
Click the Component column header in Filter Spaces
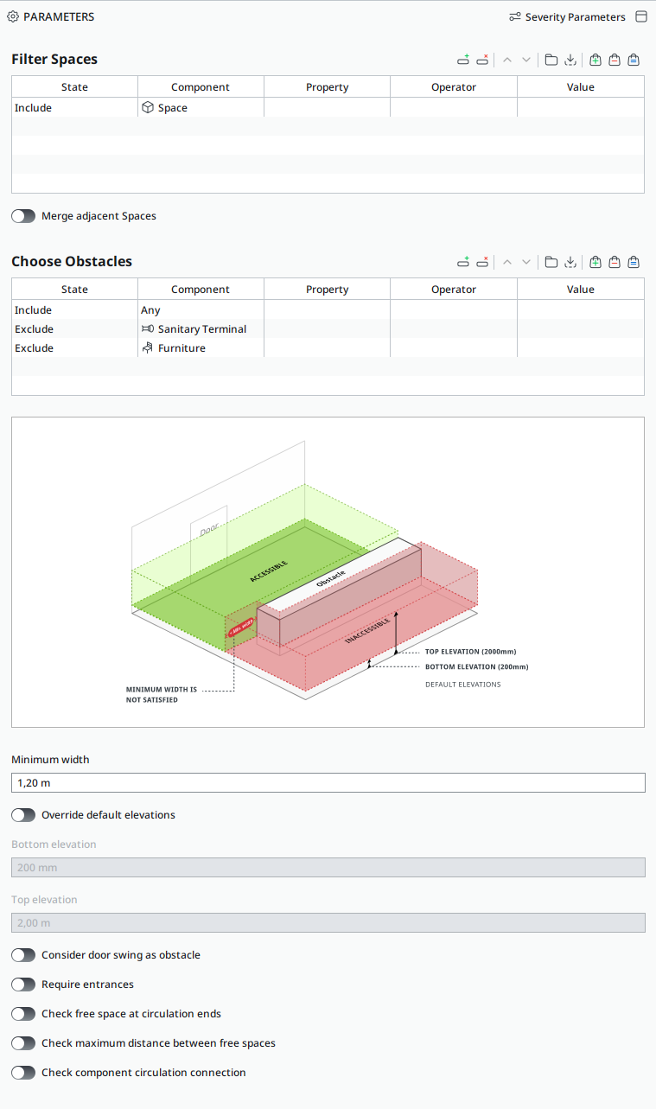(200, 87)
